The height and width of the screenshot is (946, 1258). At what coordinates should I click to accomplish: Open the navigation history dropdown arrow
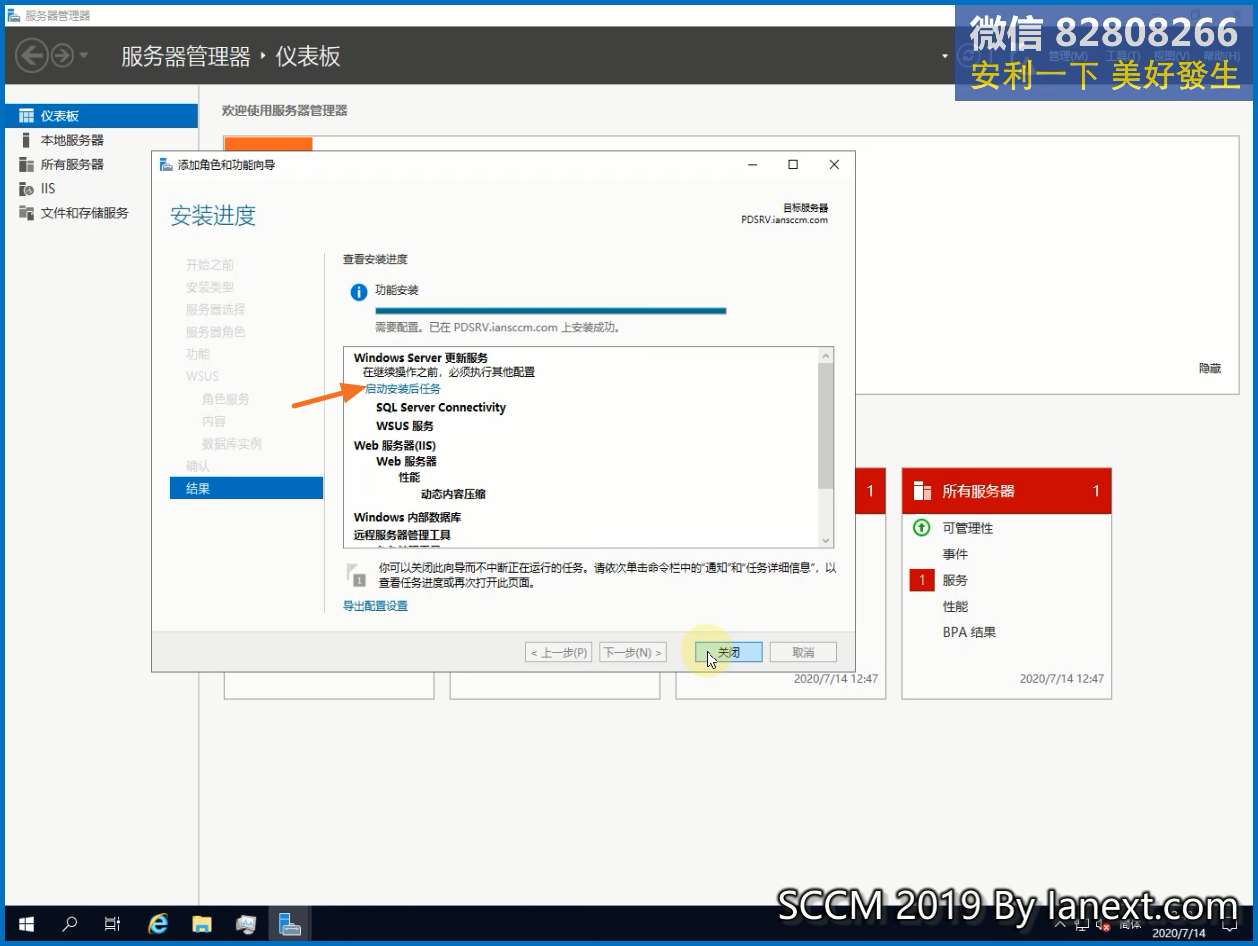click(x=83, y=56)
